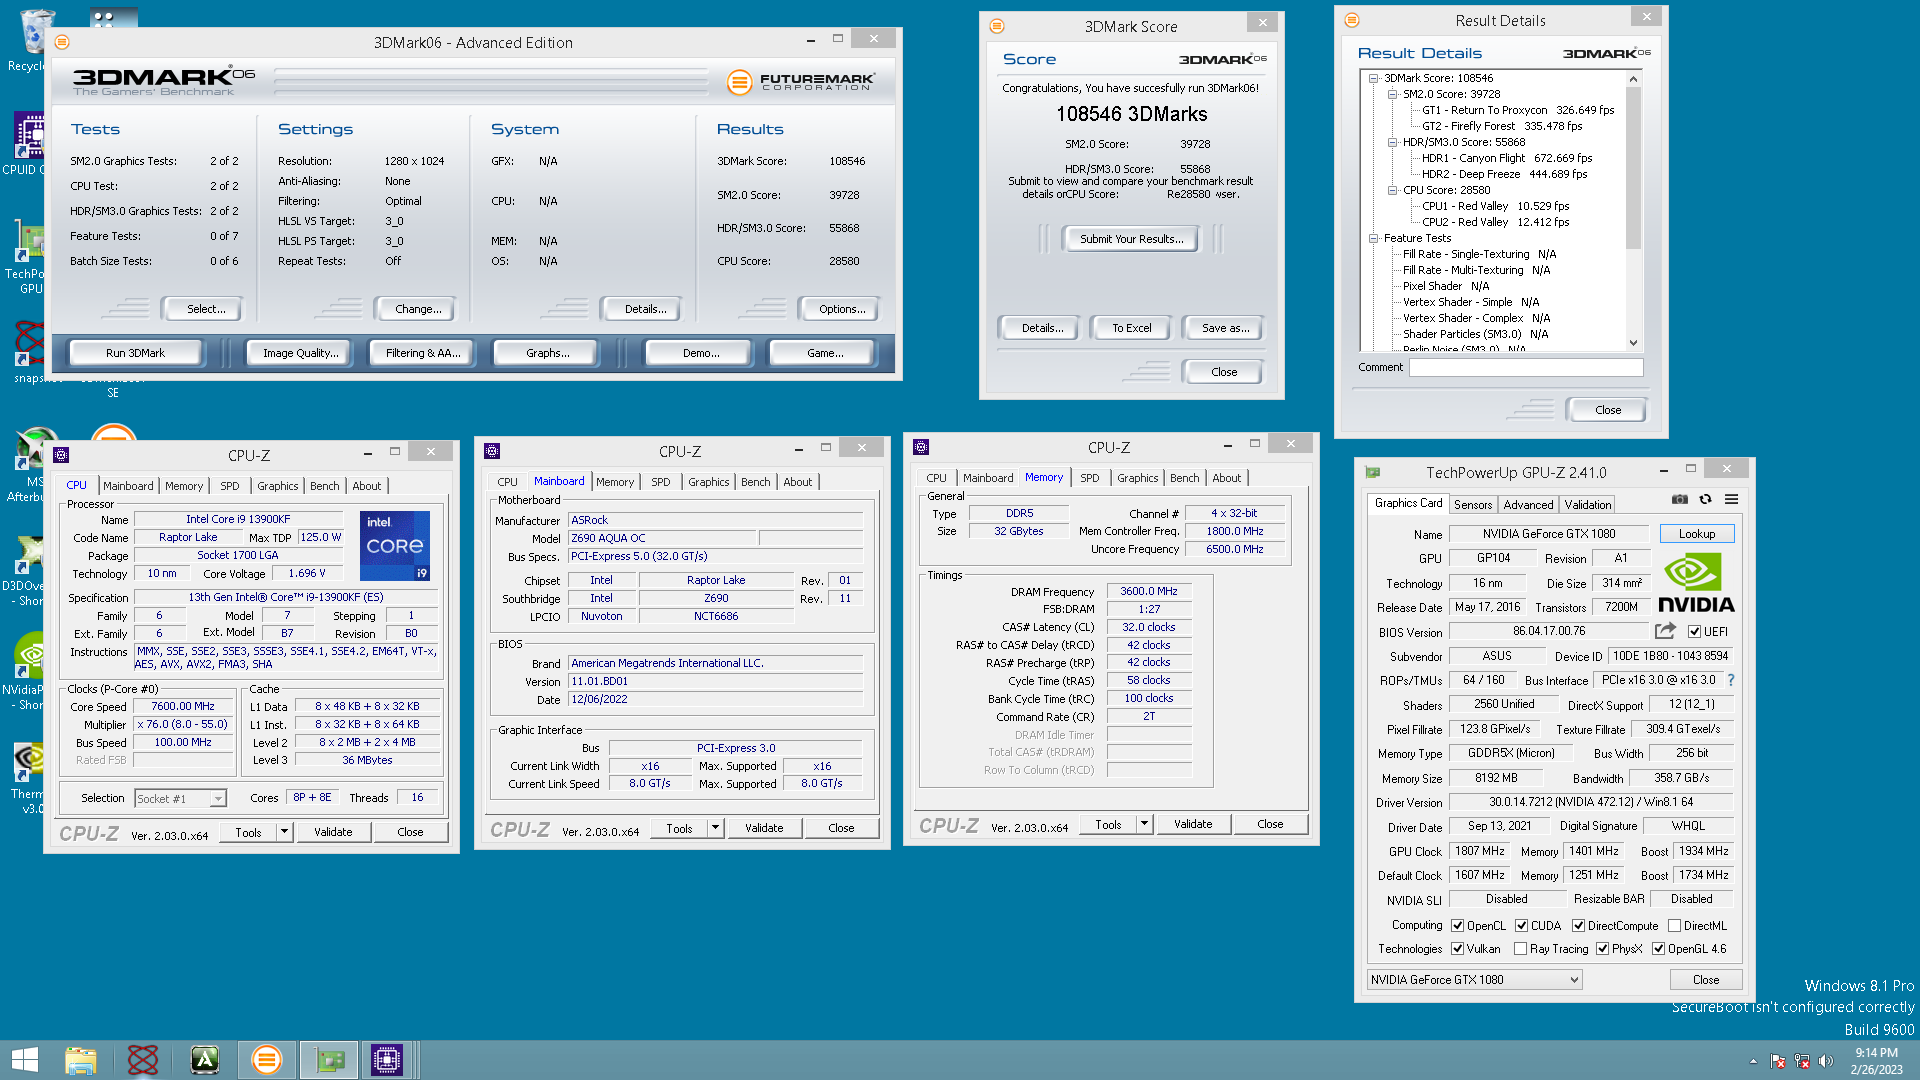Click the GPU-Z taskbar icon

(x=329, y=1059)
